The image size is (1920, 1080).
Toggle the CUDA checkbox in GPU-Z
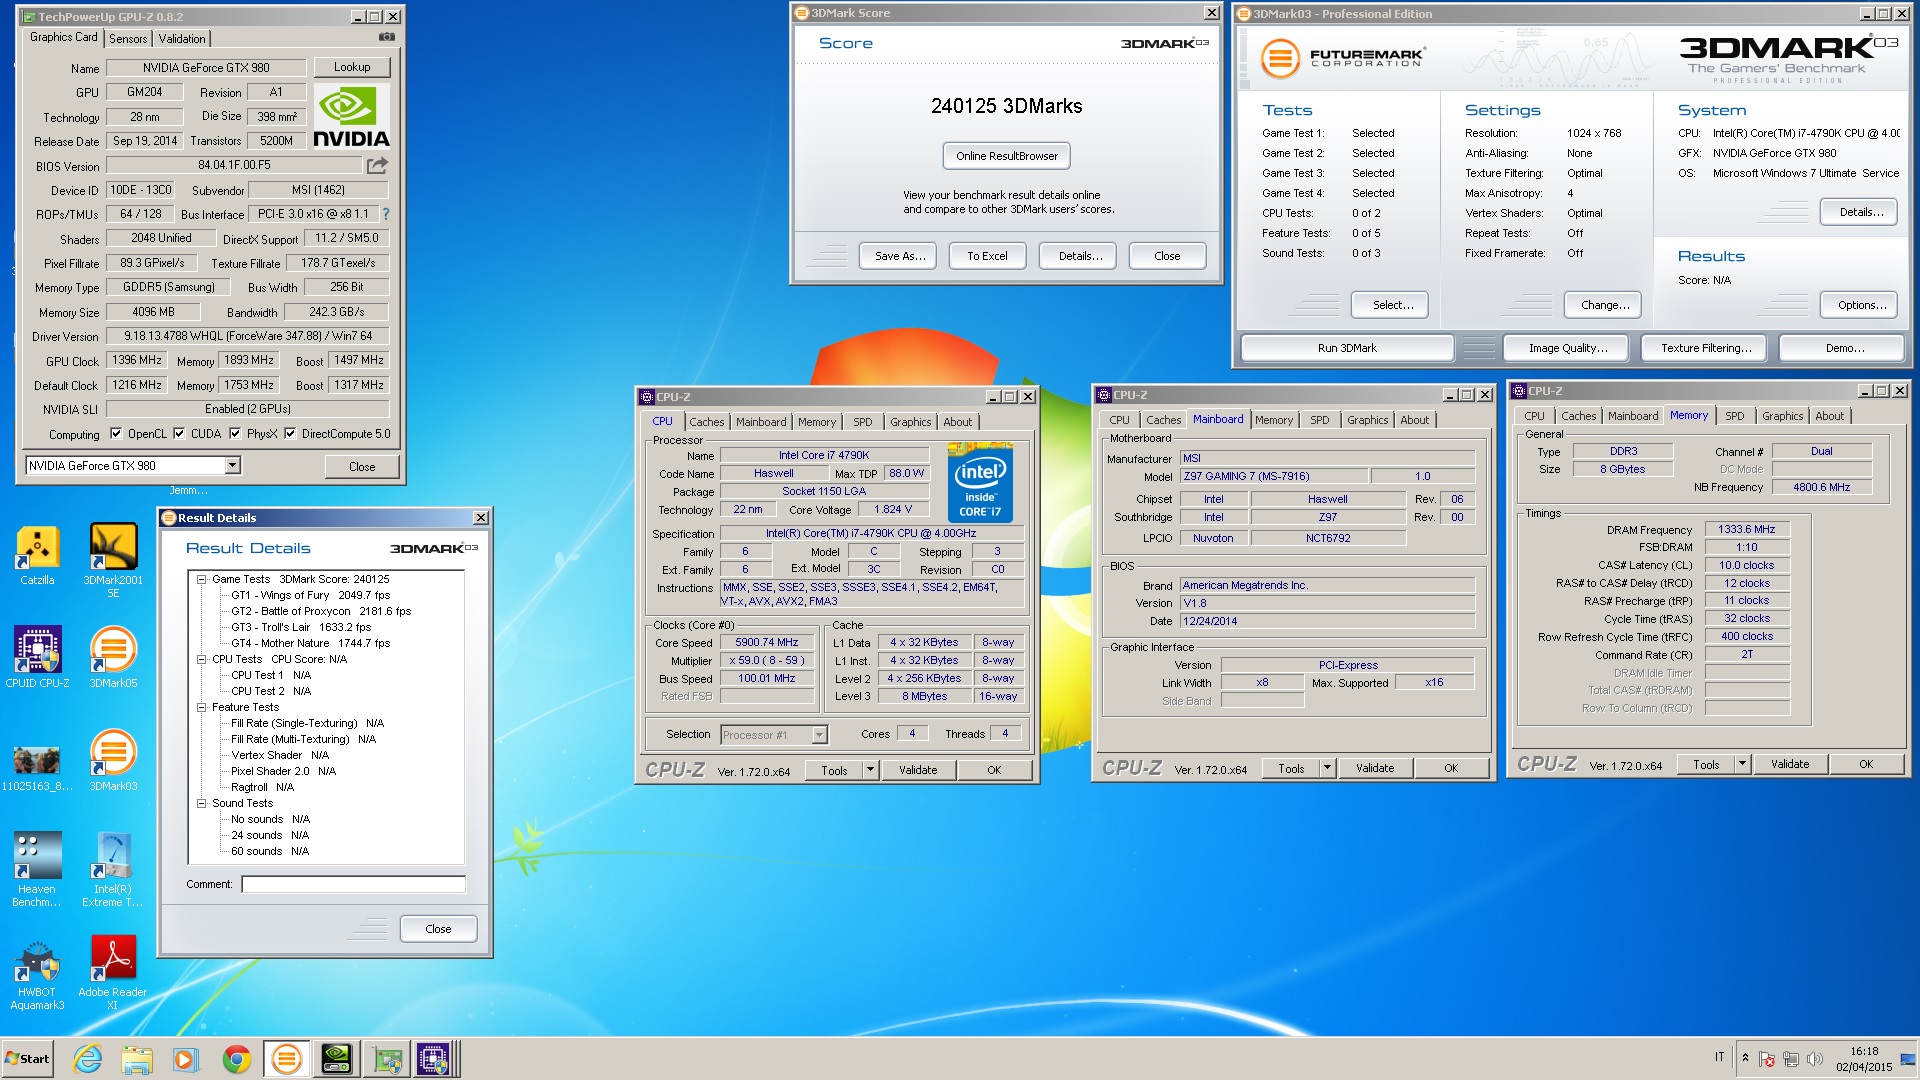click(179, 434)
